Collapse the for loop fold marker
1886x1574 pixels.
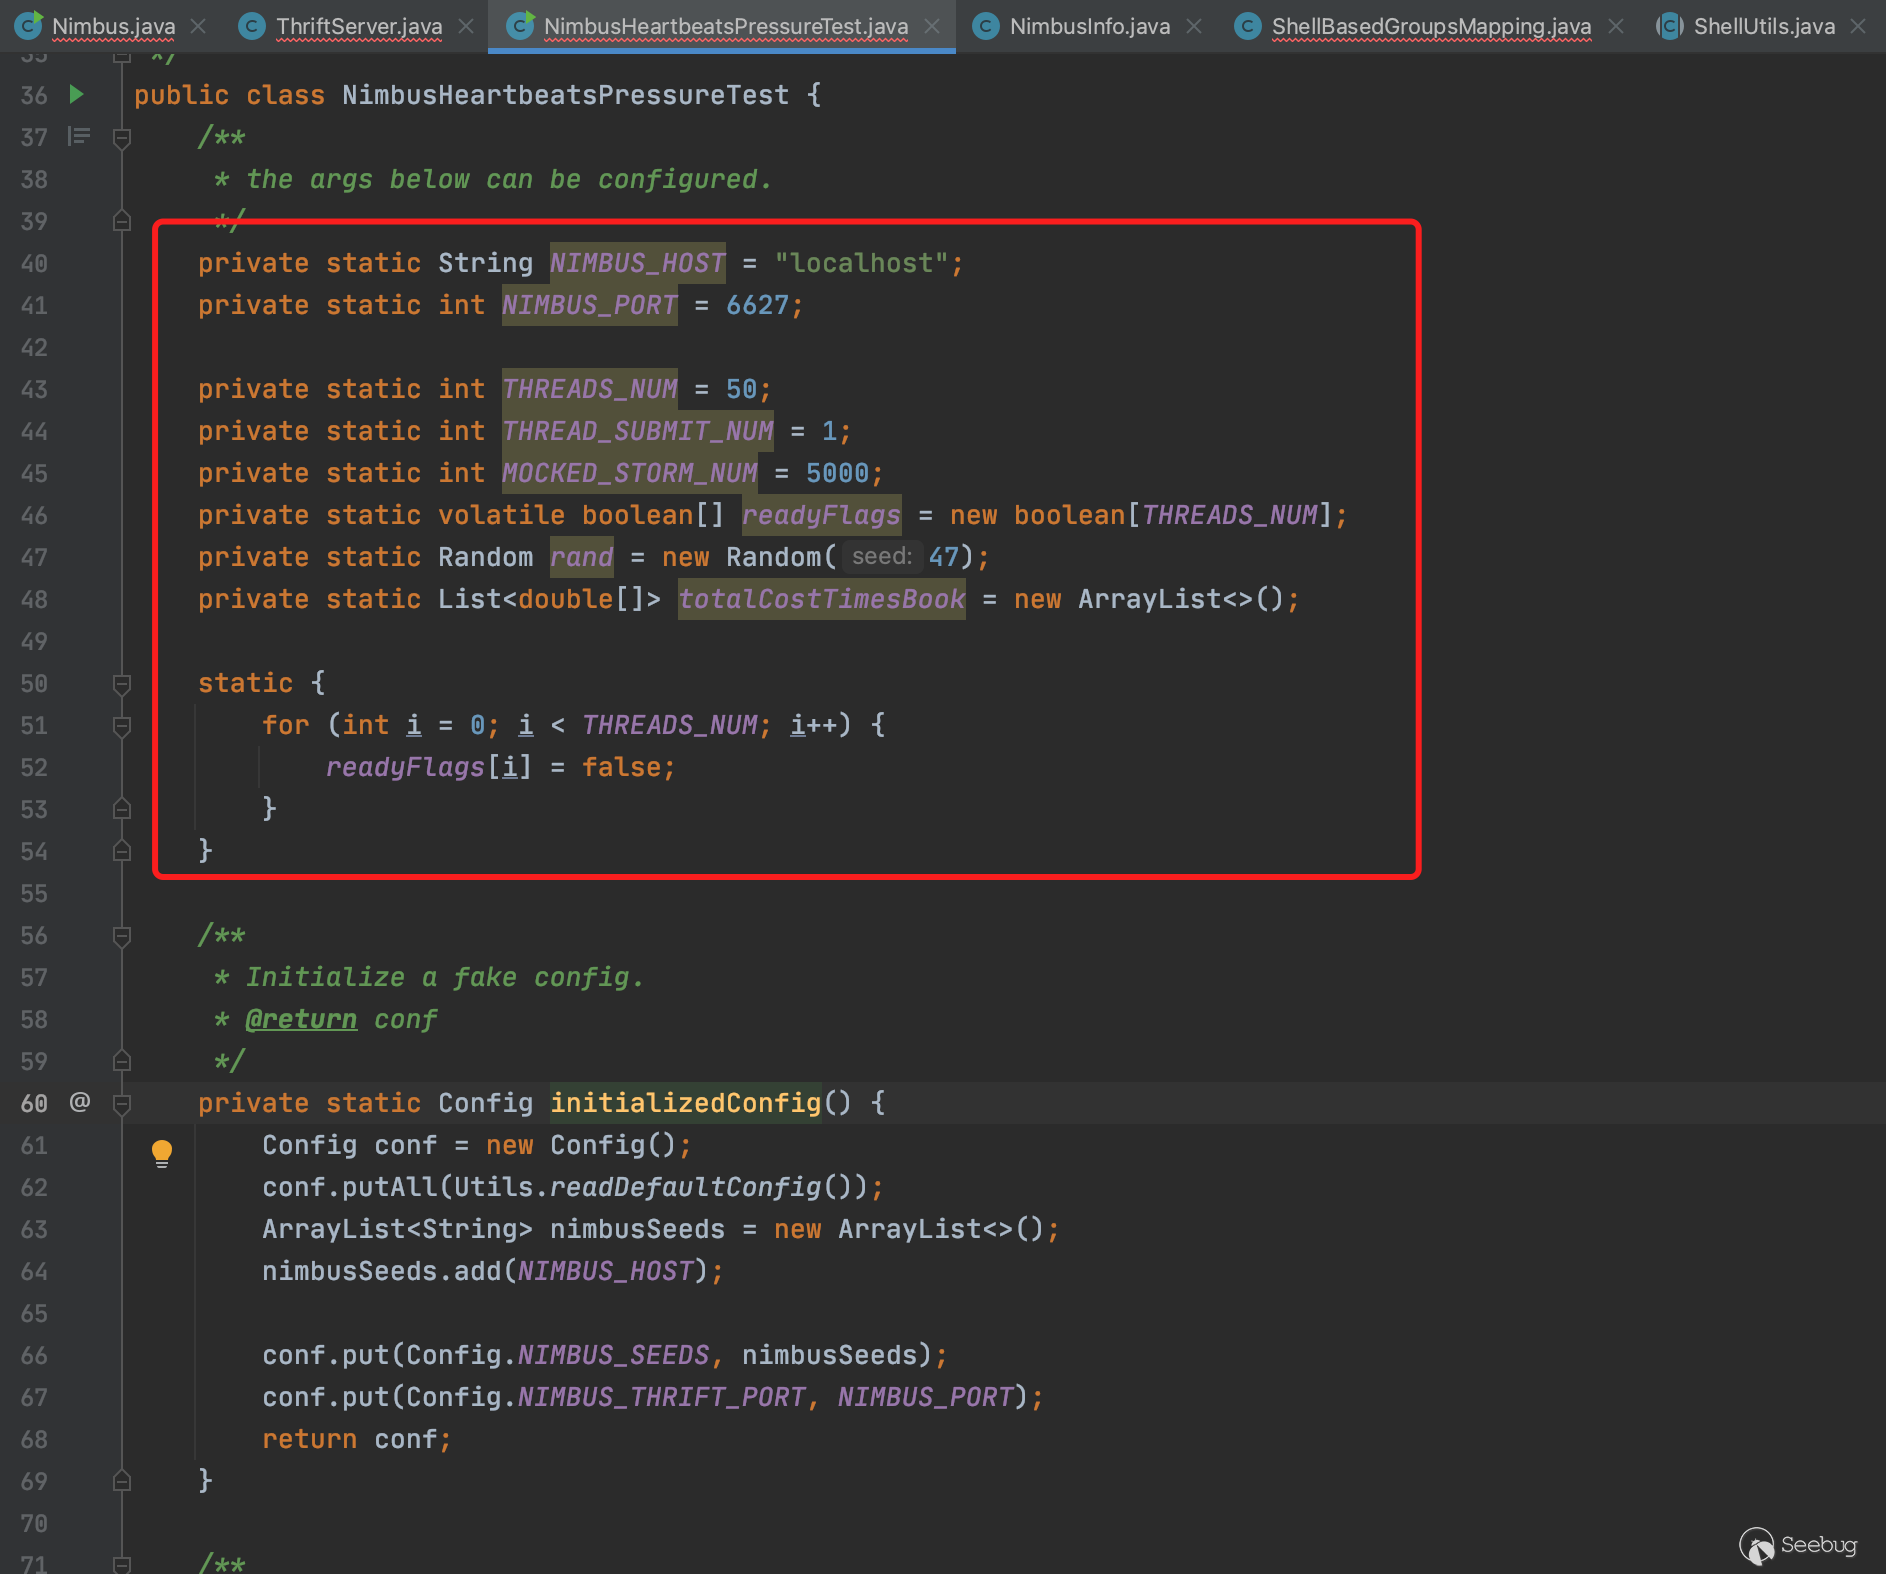pyautogui.click(x=122, y=726)
